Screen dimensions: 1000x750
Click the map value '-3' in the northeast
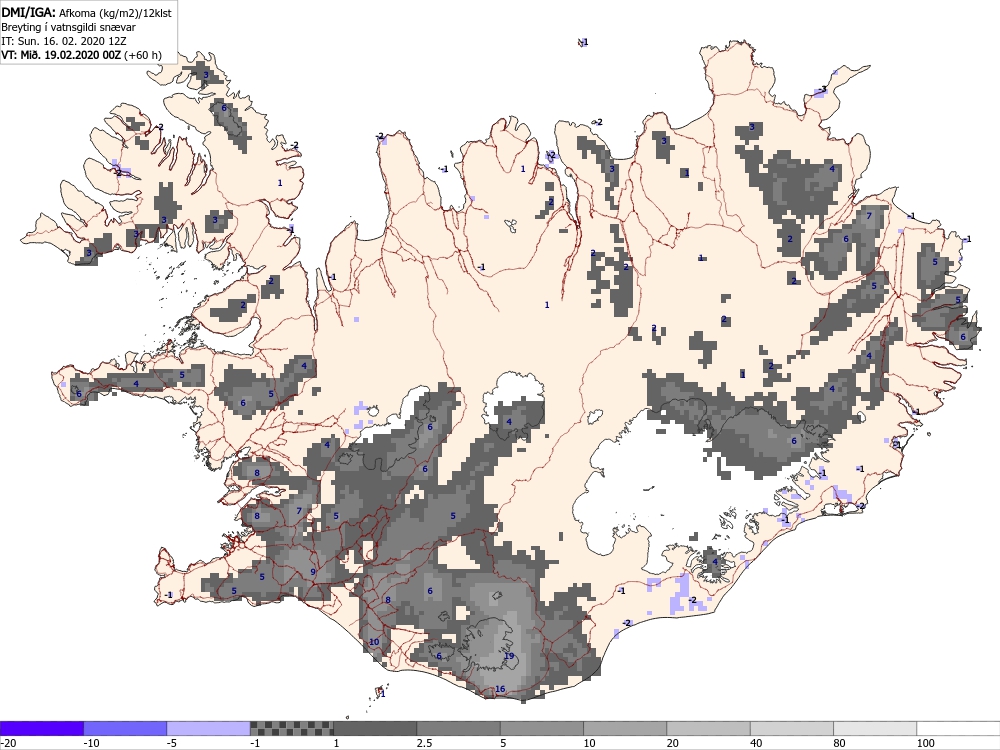823,89
